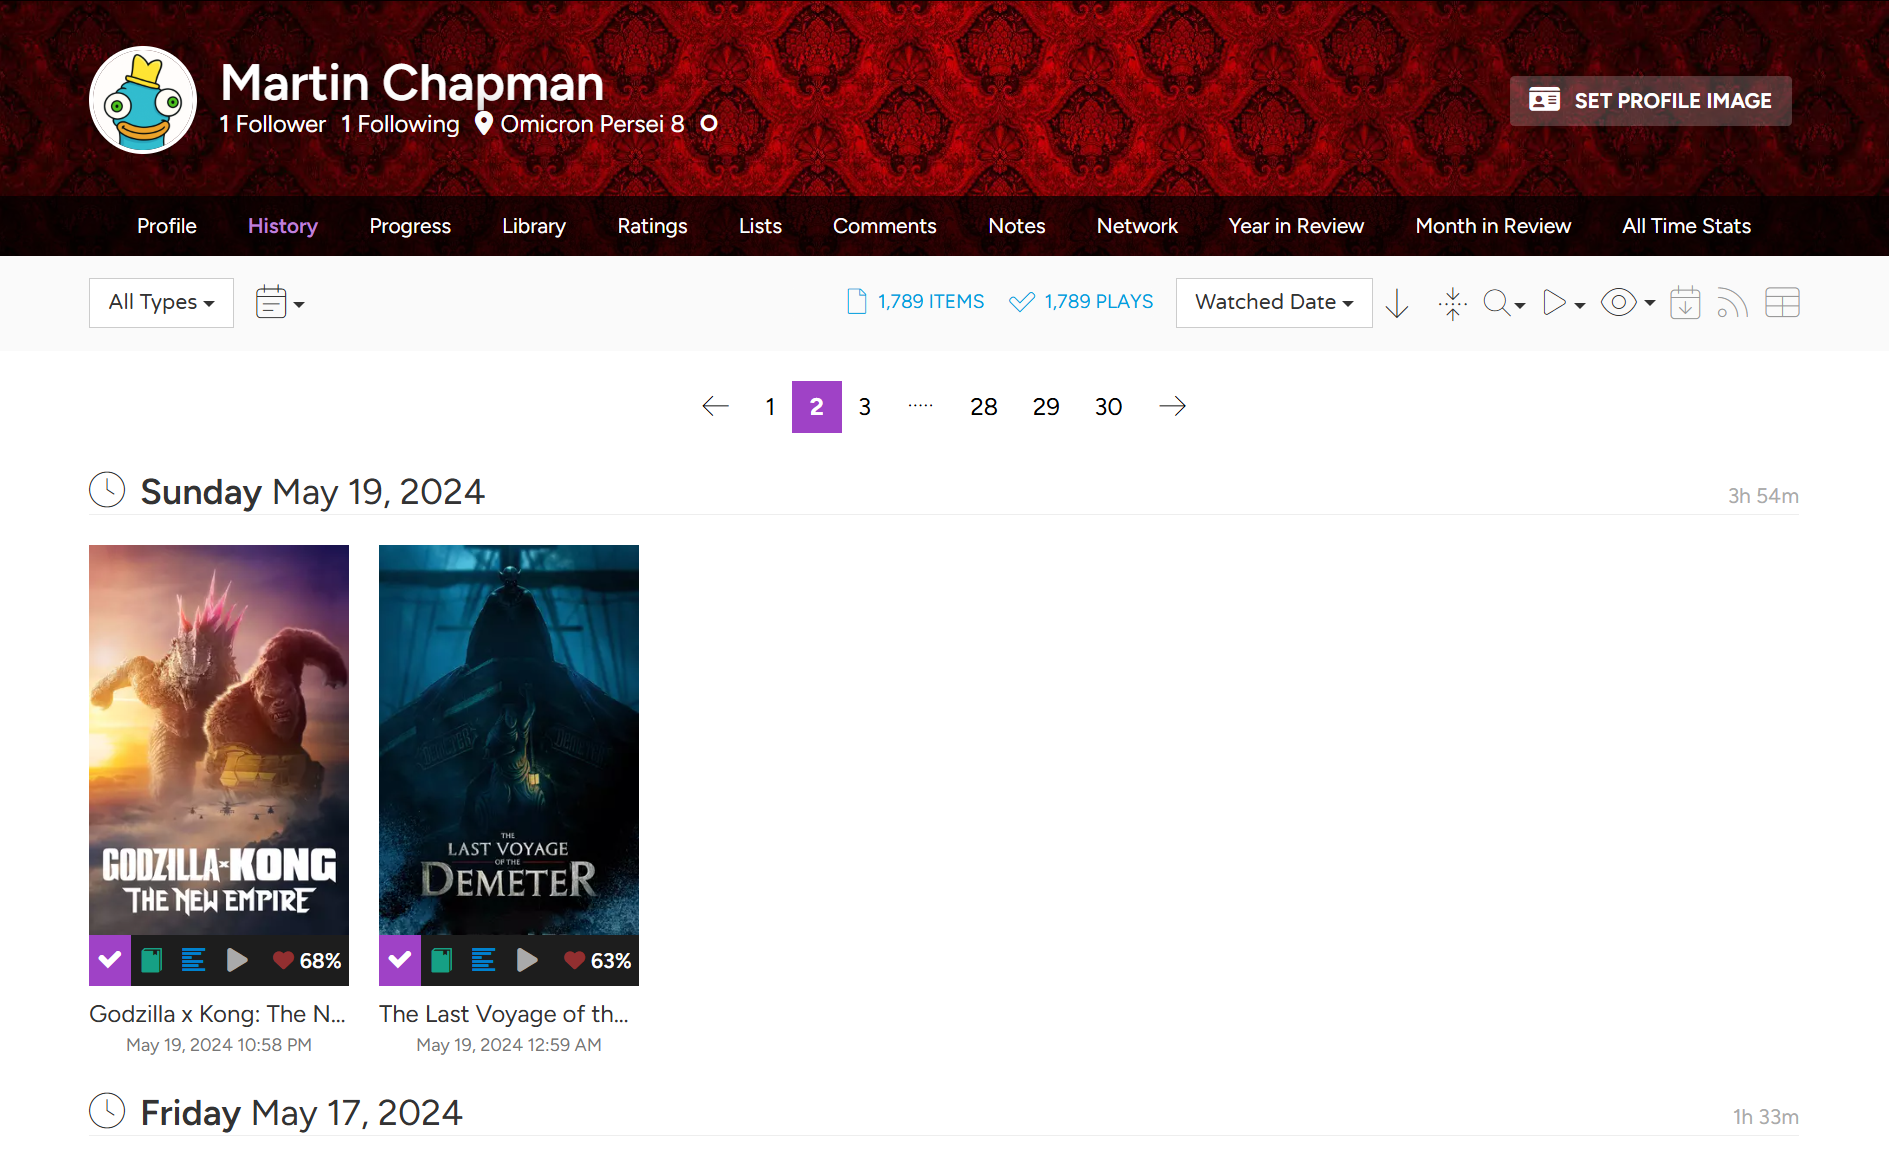Toggle watched checkmark on Last Voyage of Demeter
1889x1152 pixels.
tap(400, 961)
